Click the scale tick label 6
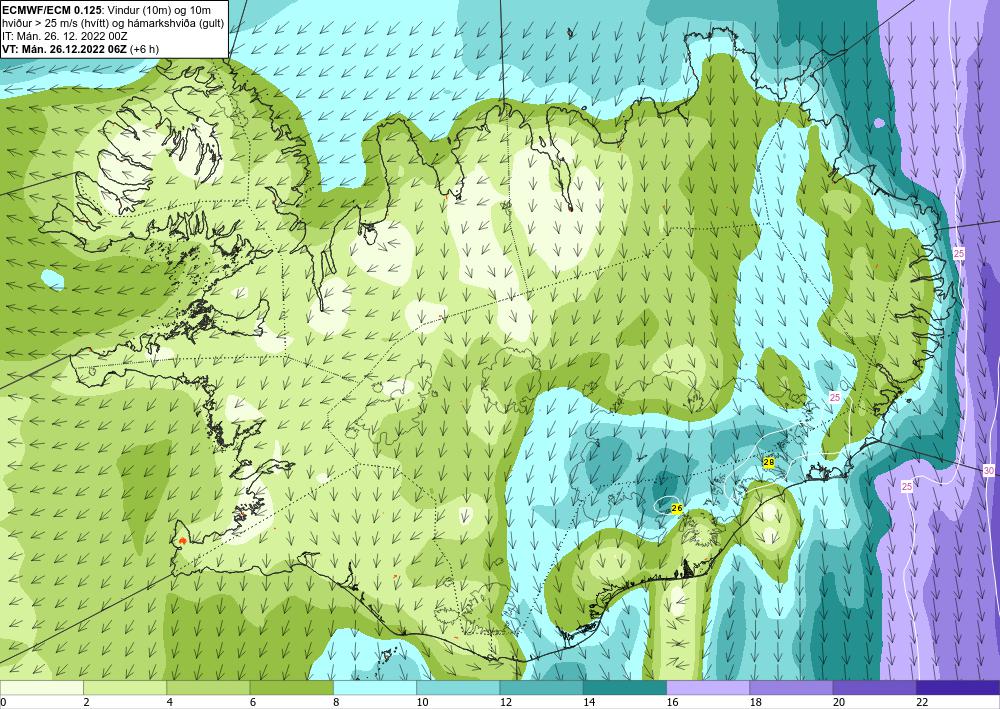Image resolution: width=1000 pixels, height=709 pixels. (x=253, y=702)
